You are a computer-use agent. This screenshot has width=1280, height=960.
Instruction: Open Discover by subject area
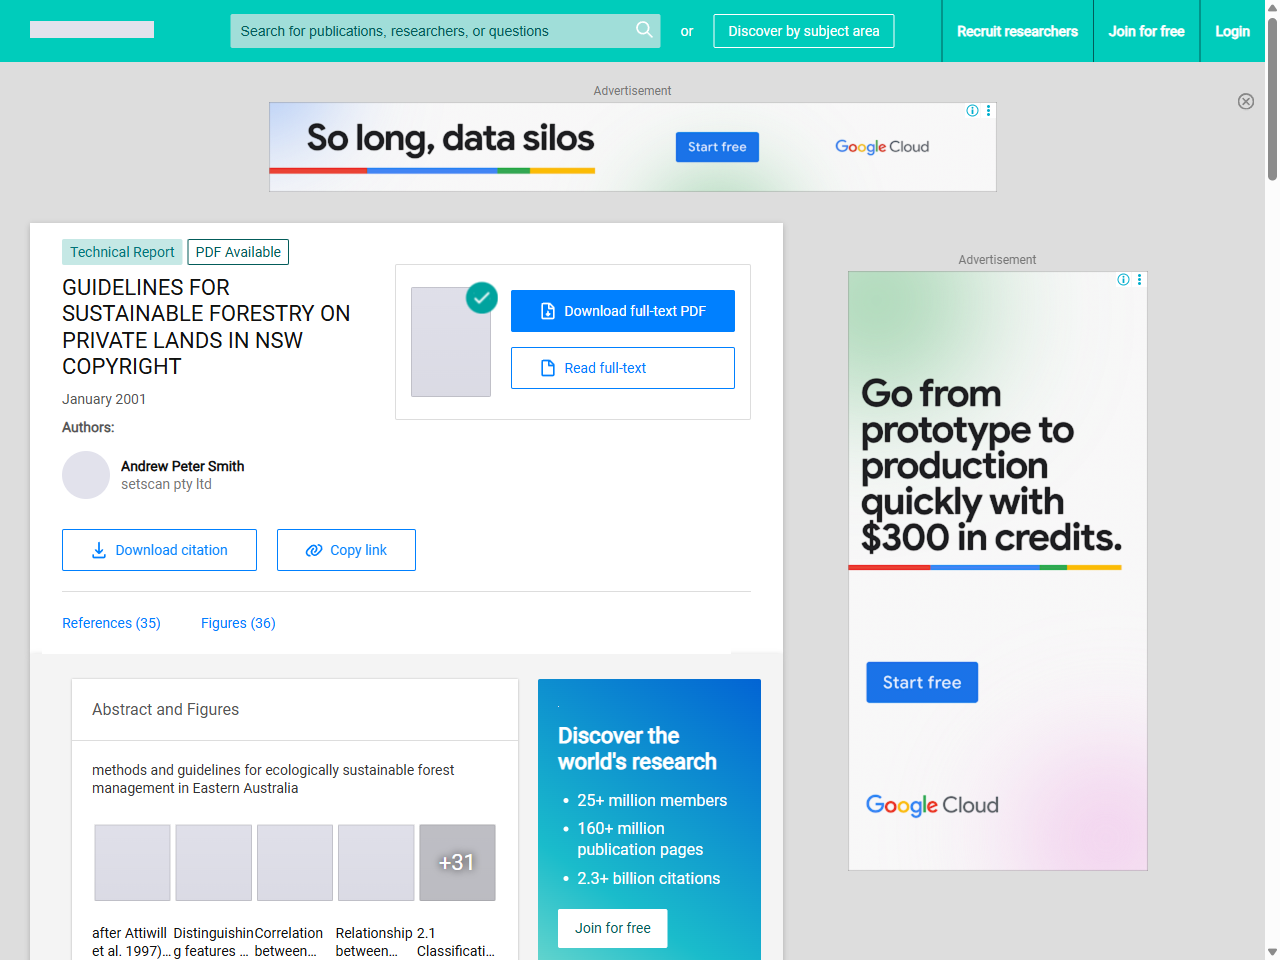pos(803,31)
